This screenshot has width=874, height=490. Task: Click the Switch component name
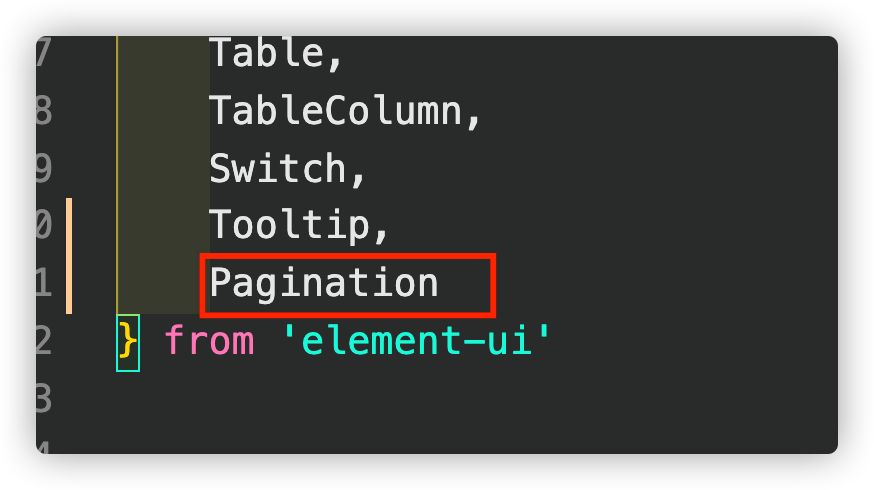278,168
